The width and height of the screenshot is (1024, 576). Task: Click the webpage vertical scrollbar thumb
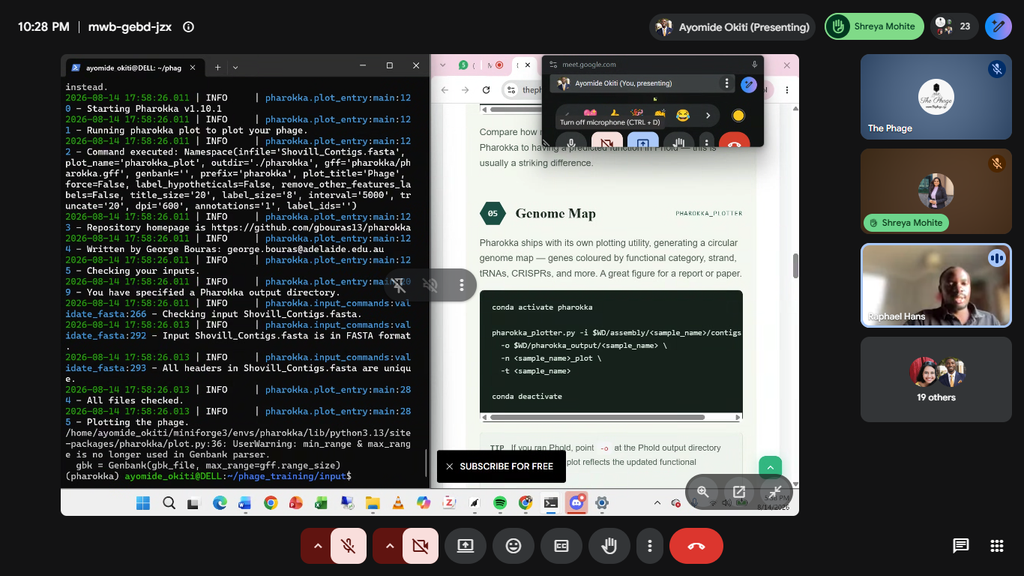pyautogui.click(x=795, y=266)
